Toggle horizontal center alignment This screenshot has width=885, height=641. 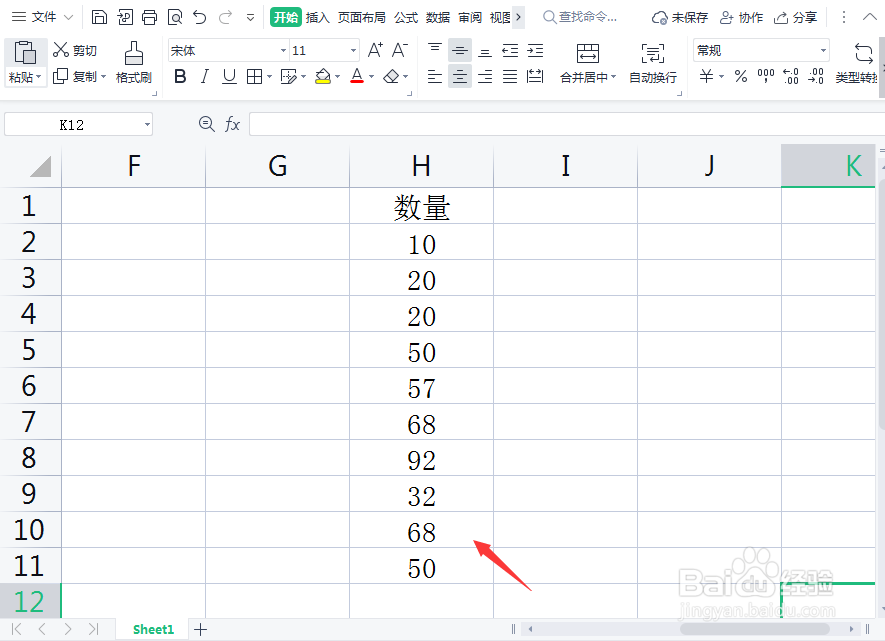460,76
